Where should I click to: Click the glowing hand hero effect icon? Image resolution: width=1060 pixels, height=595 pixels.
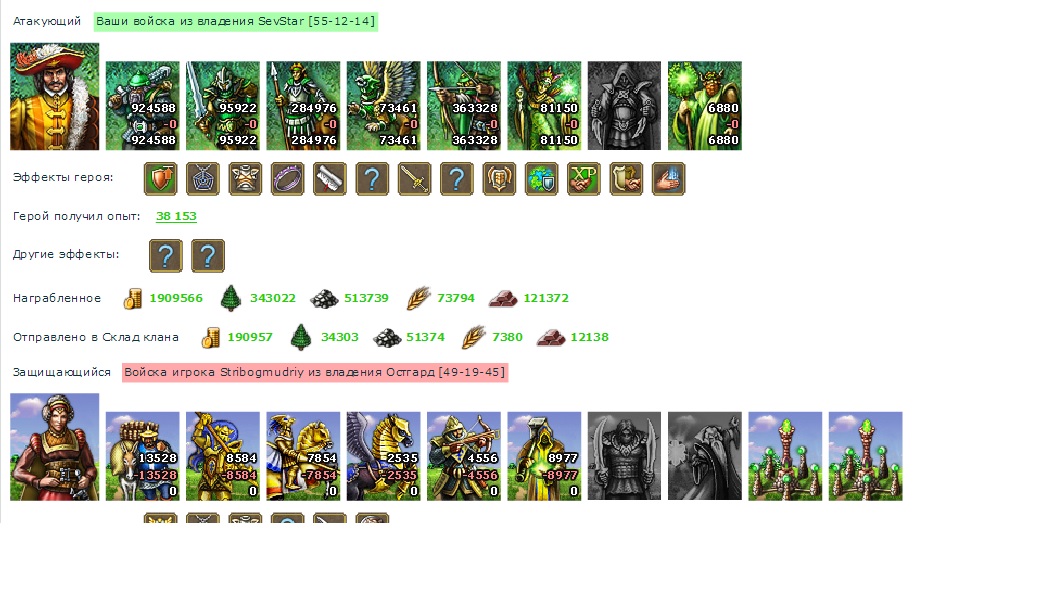pyautogui.click(x=669, y=179)
